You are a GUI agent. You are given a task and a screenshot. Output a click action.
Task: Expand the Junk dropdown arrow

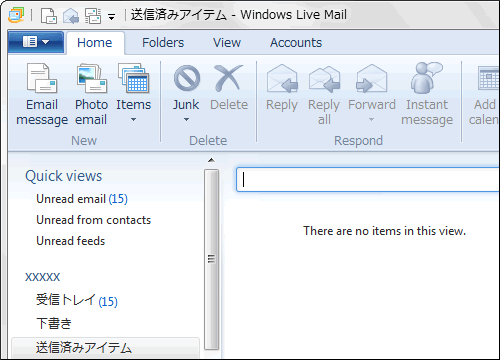[186, 119]
